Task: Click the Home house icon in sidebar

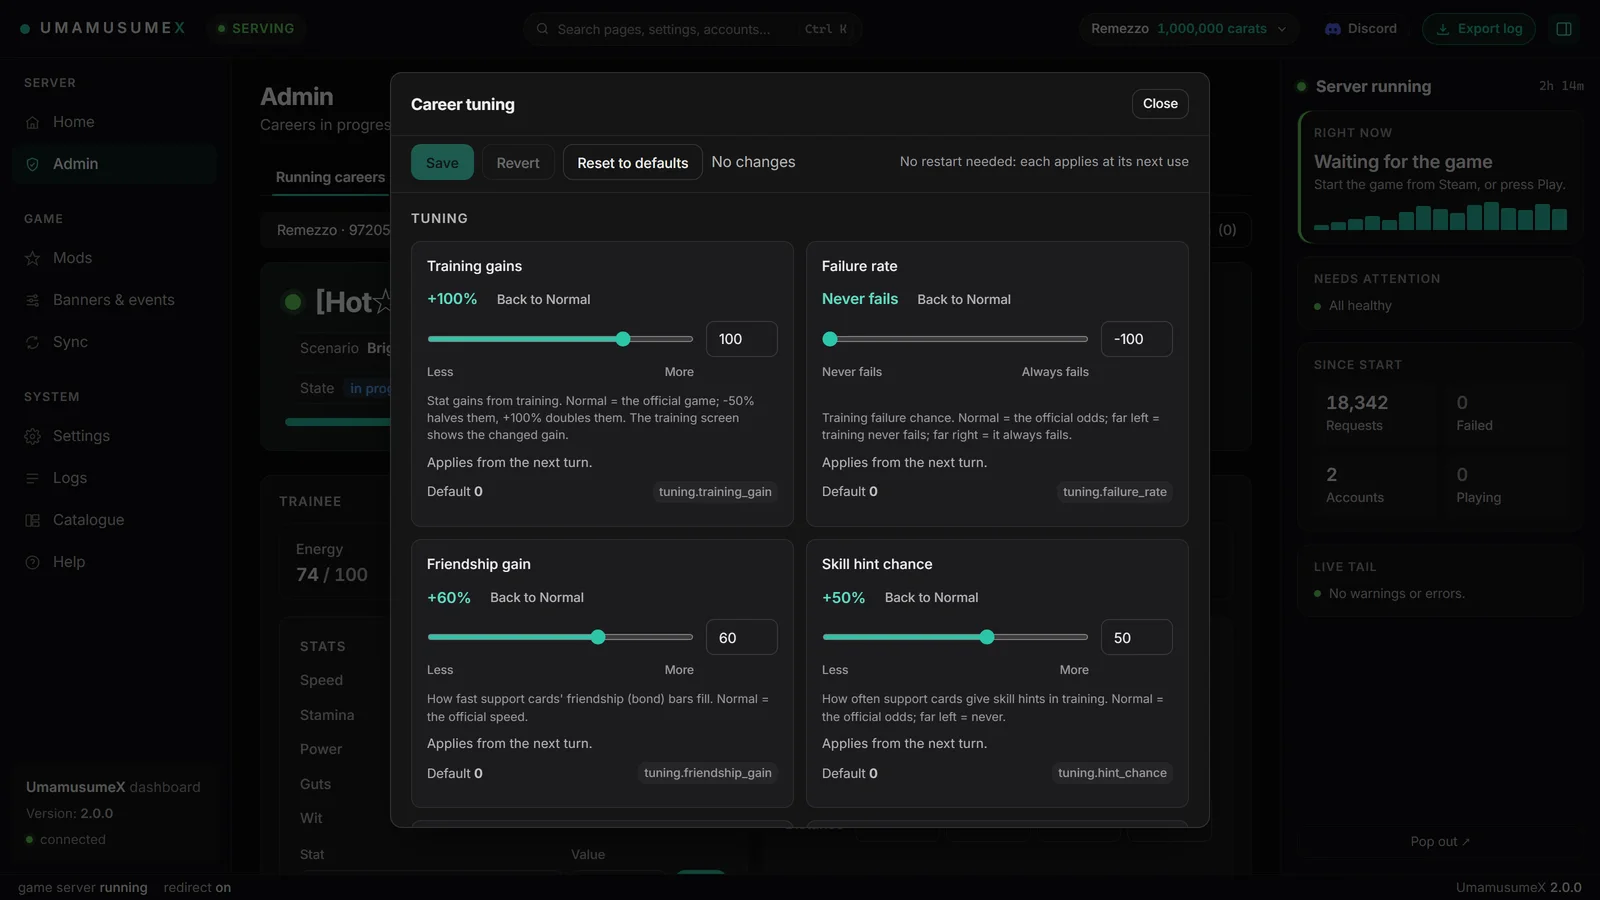Action: pyautogui.click(x=33, y=122)
